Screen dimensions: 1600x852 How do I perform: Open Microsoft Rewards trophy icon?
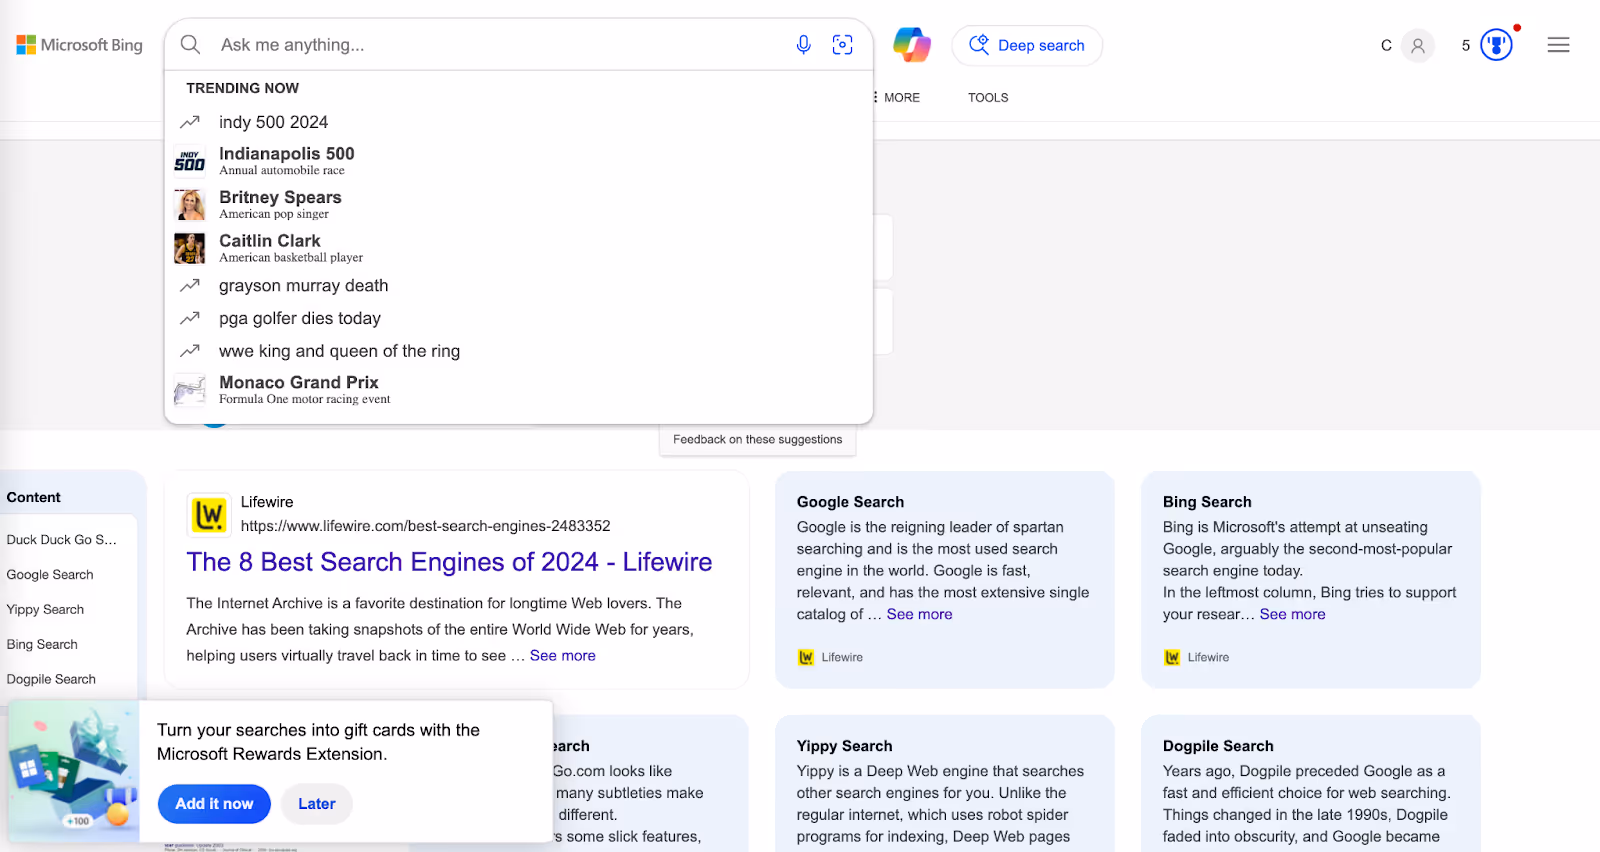click(x=1496, y=45)
